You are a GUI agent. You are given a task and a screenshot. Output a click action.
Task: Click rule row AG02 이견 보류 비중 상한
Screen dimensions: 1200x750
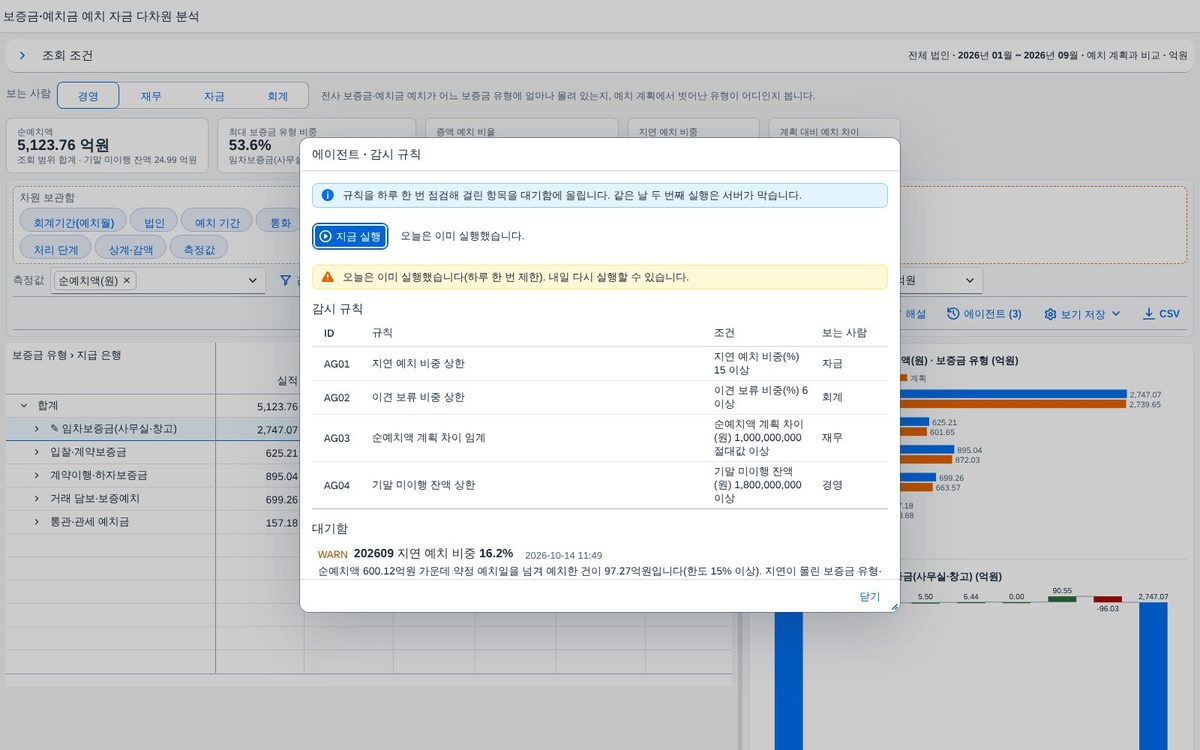pos(600,397)
